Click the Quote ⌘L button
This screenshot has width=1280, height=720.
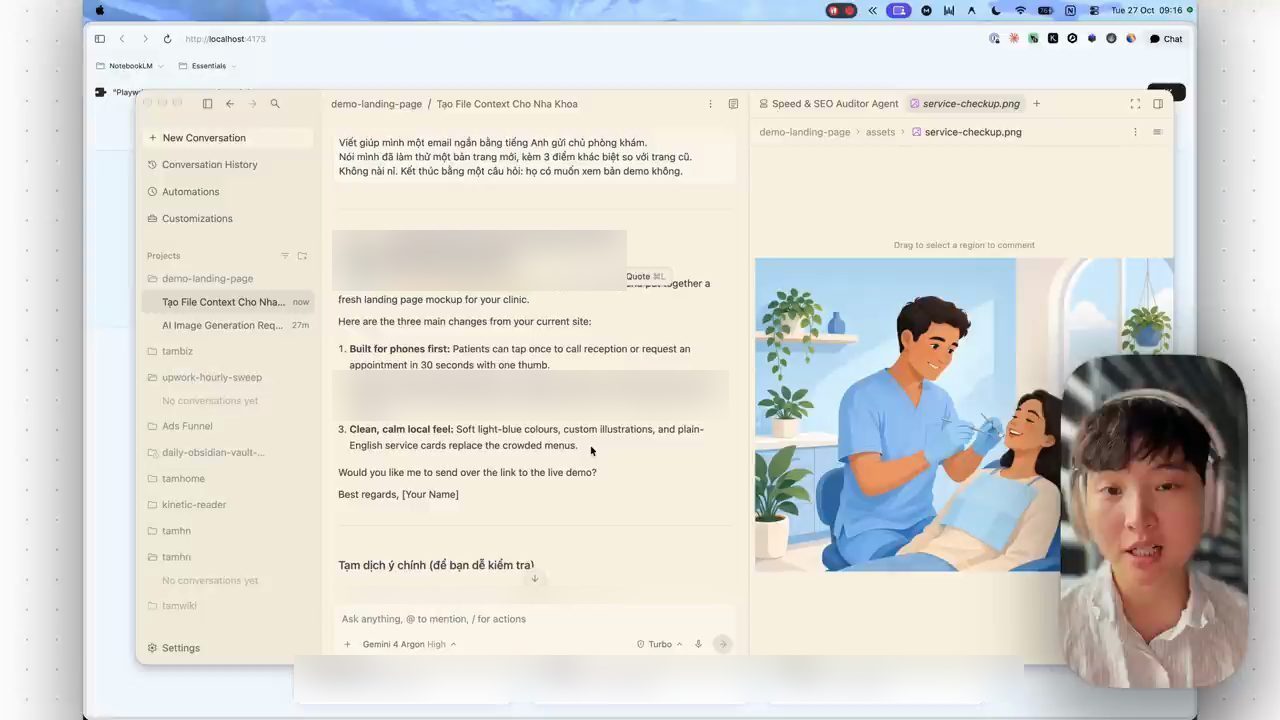(x=645, y=277)
